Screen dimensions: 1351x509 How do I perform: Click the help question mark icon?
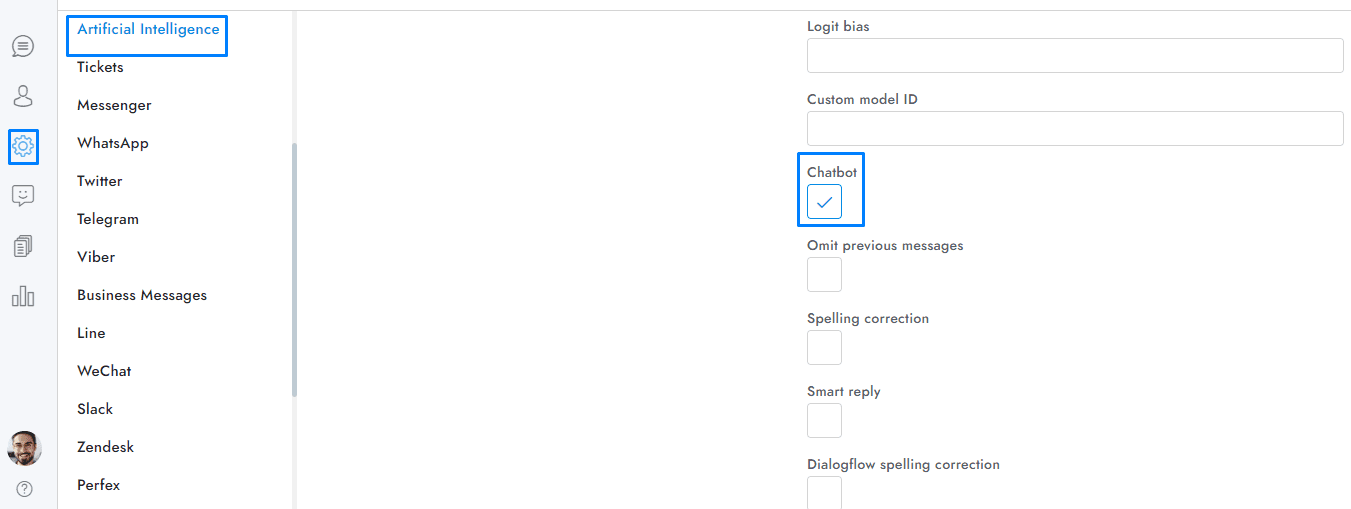pos(24,489)
